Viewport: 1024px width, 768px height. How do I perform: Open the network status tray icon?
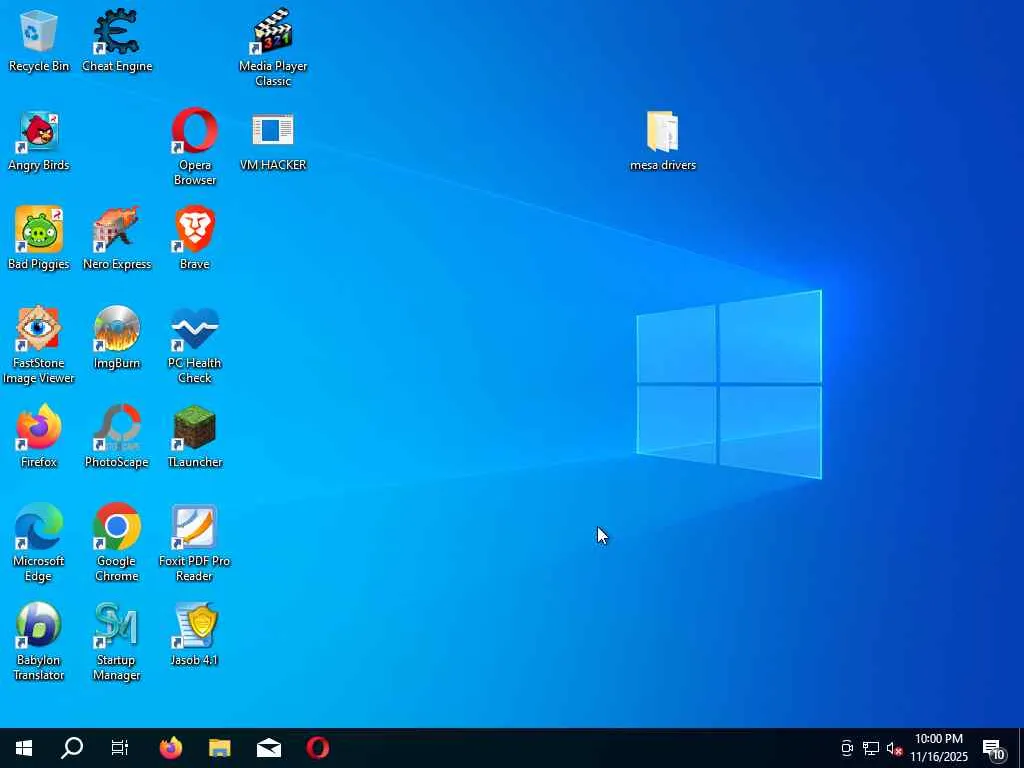tap(871, 748)
